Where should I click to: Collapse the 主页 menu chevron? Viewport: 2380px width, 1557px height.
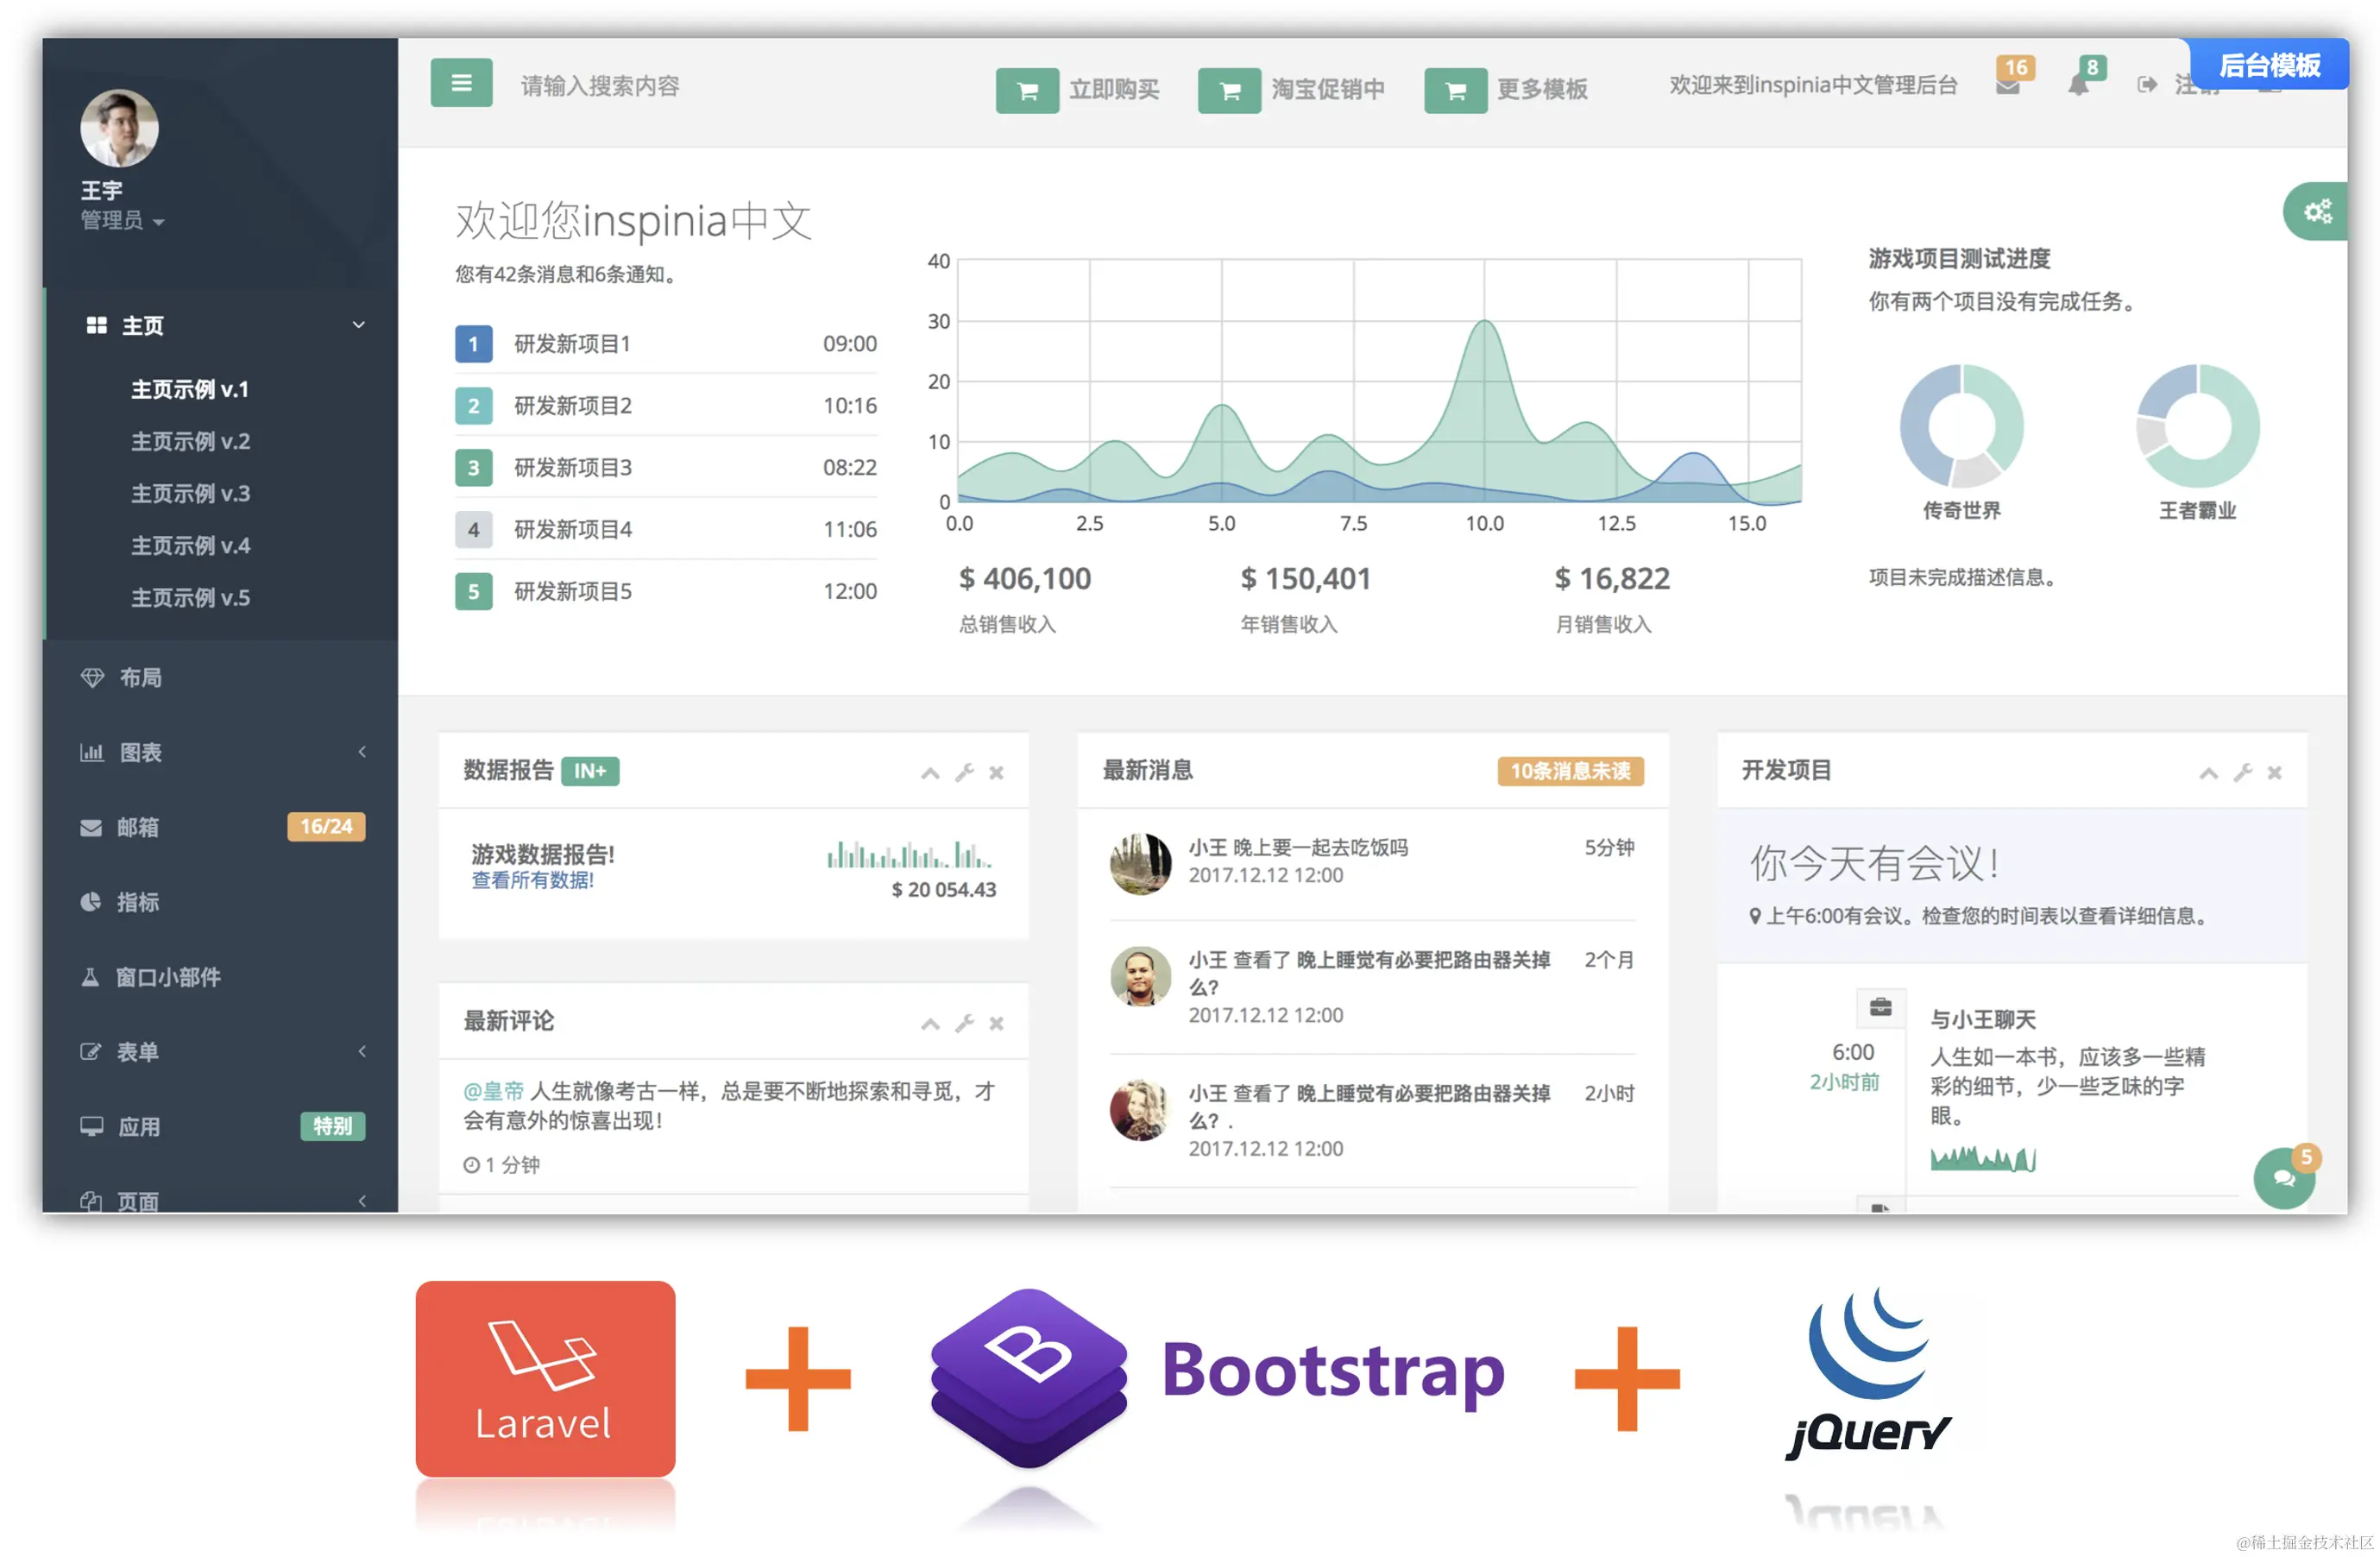click(x=359, y=325)
